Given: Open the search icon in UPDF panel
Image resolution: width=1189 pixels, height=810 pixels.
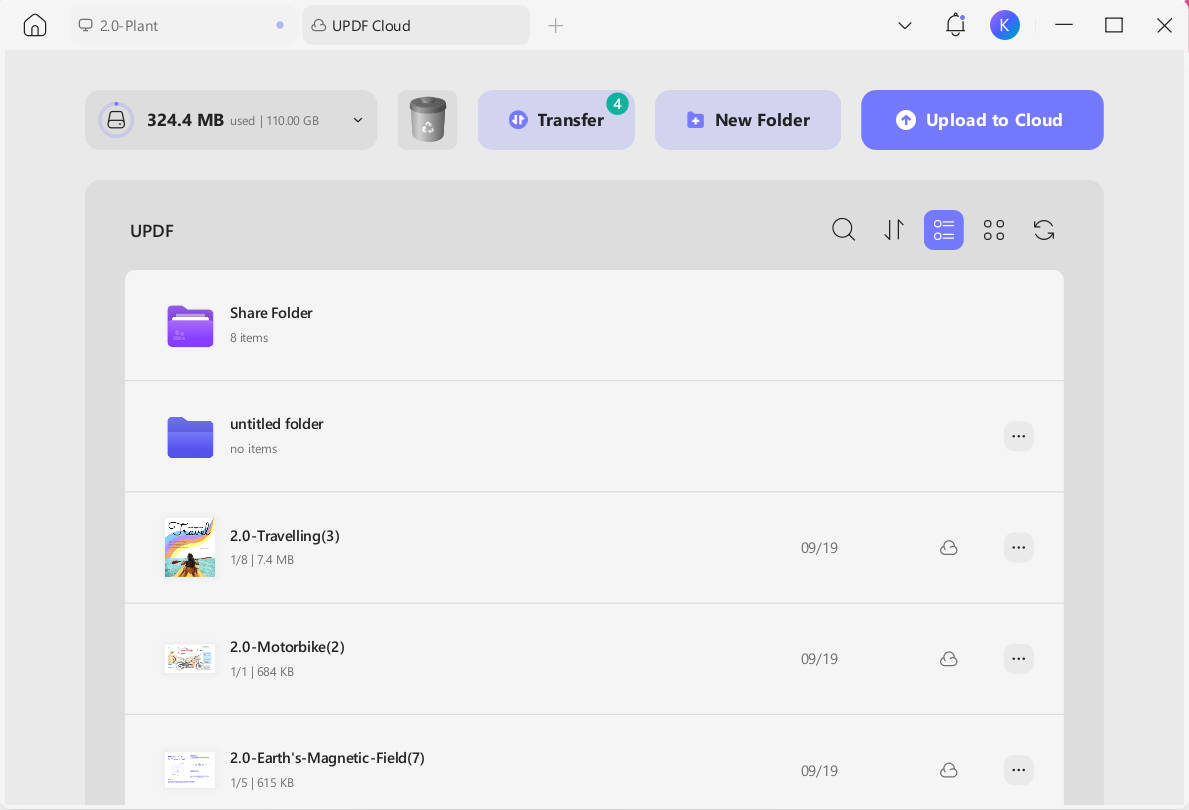Looking at the screenshot, I should click(x=843, y=230).
